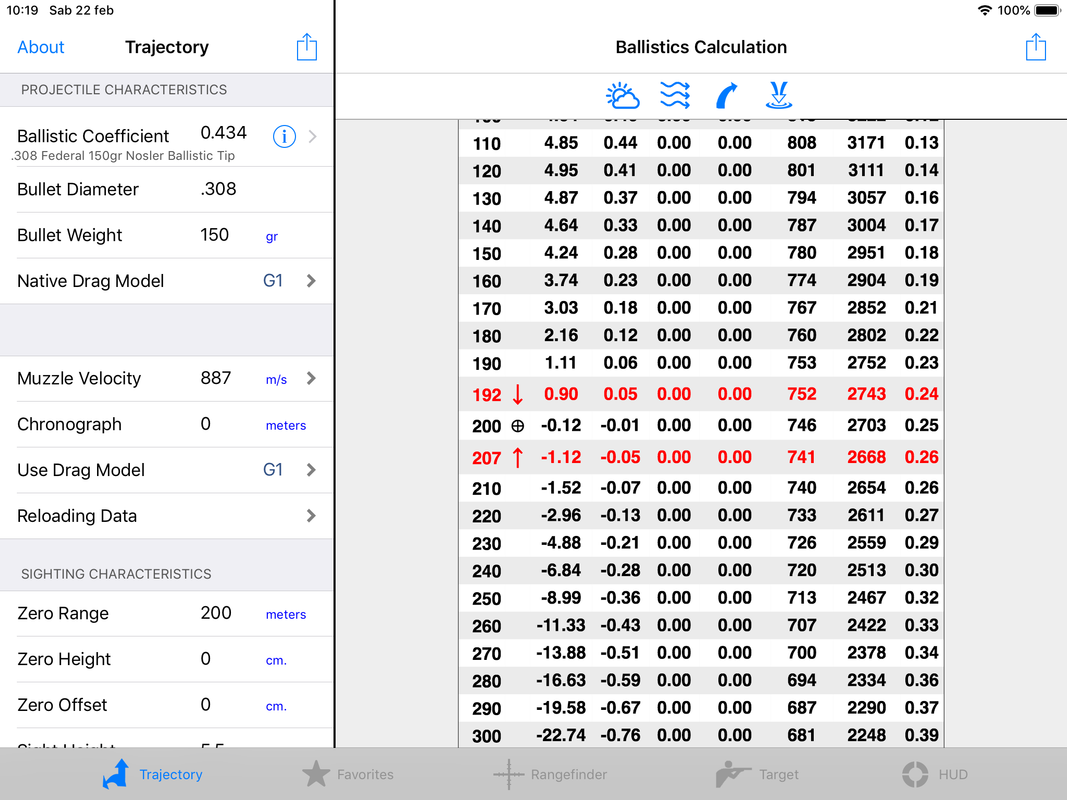Select the red 192 range row
The height and width of the screenshot is (800, 1067).
point(701,395)
